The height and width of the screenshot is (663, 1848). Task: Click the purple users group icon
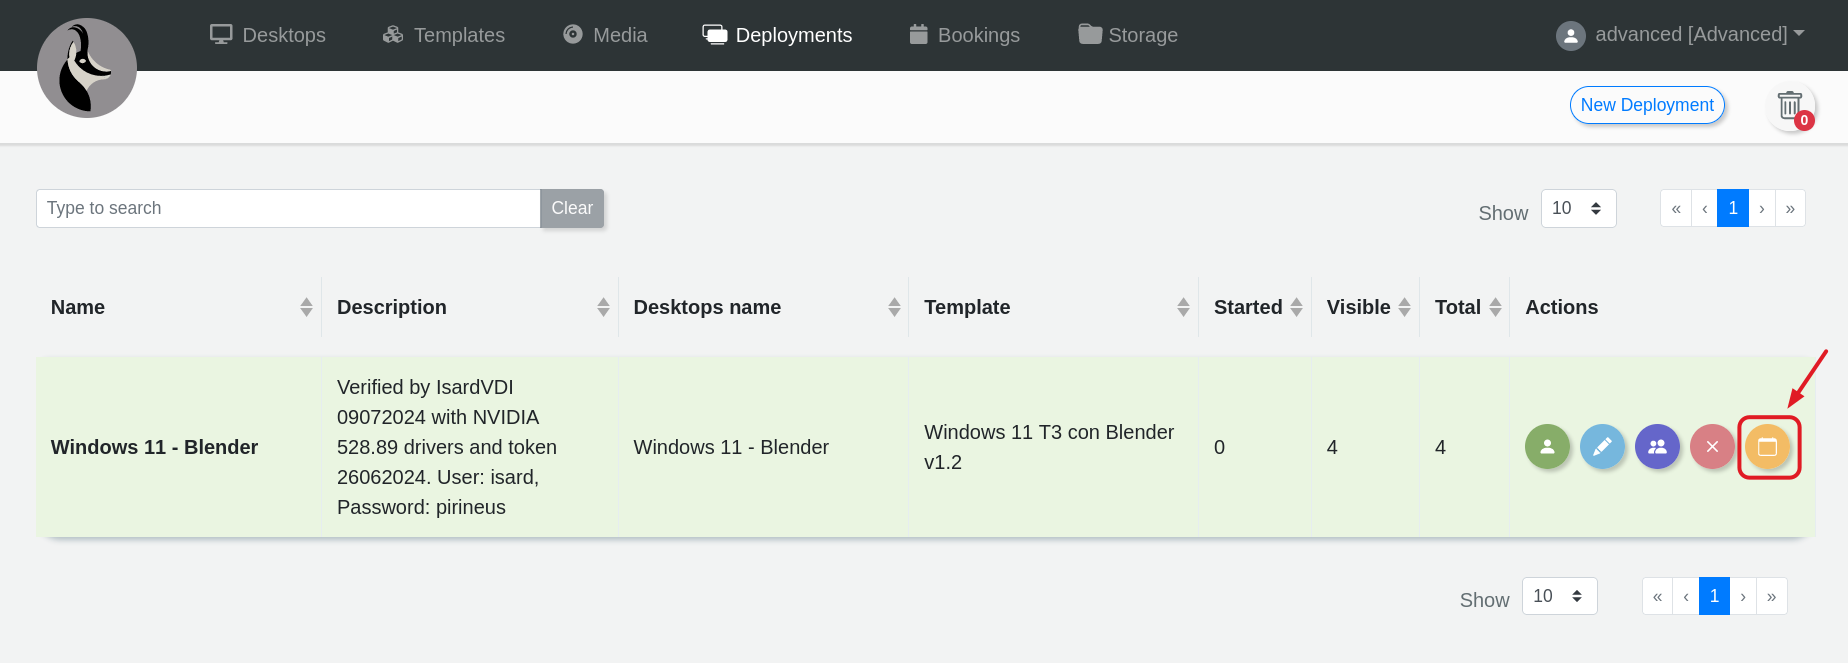tap(1657, 447)
